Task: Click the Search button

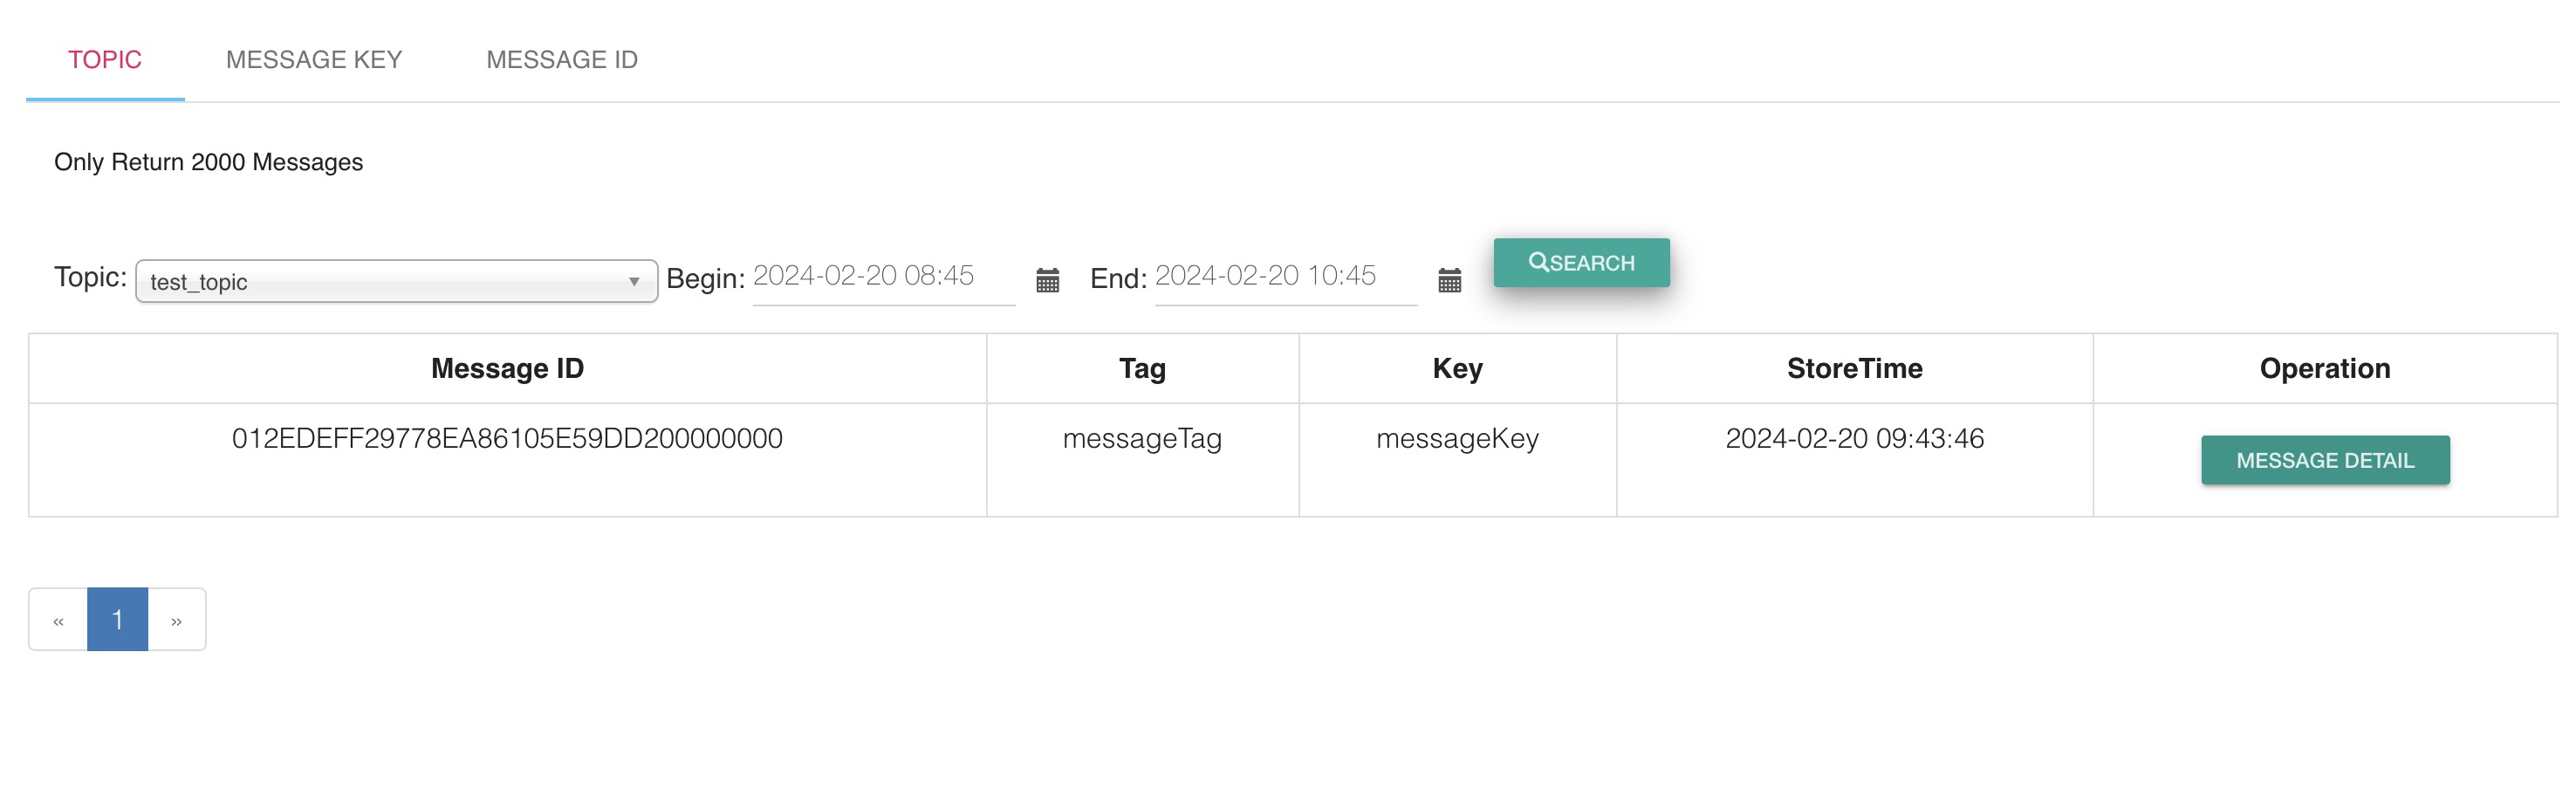Action: (x=1581, y=263)
